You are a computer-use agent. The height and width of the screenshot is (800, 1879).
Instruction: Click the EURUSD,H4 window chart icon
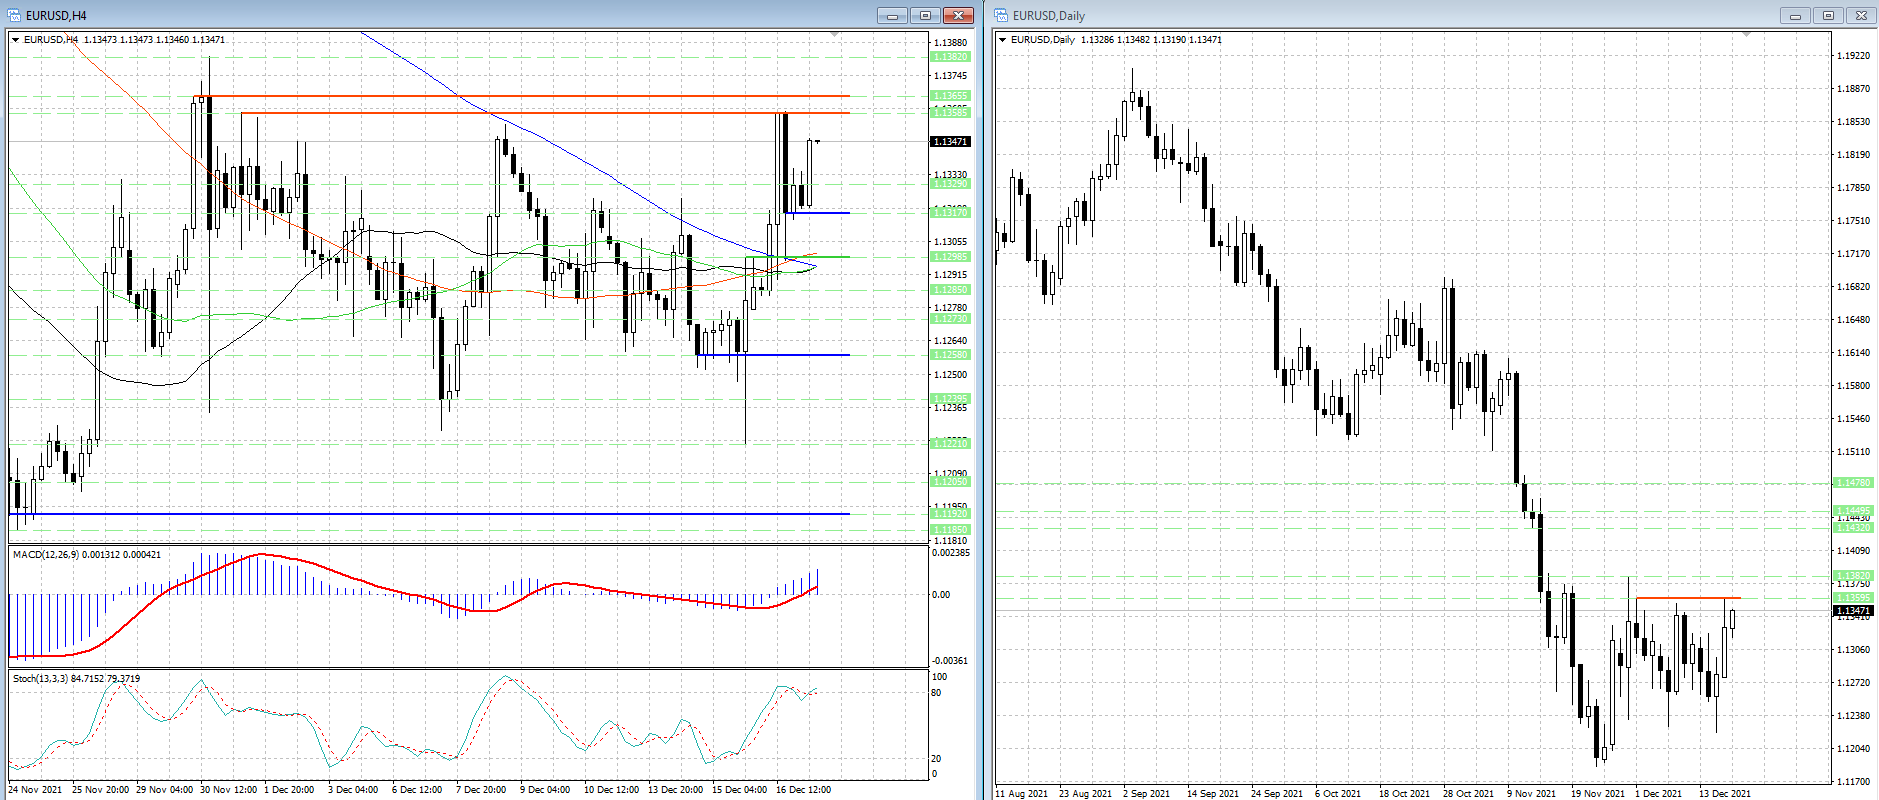click(x=14, y=15)
